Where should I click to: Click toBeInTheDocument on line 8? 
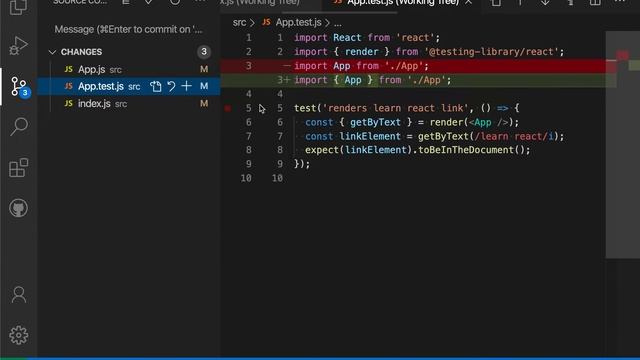[x=466, y=150]
